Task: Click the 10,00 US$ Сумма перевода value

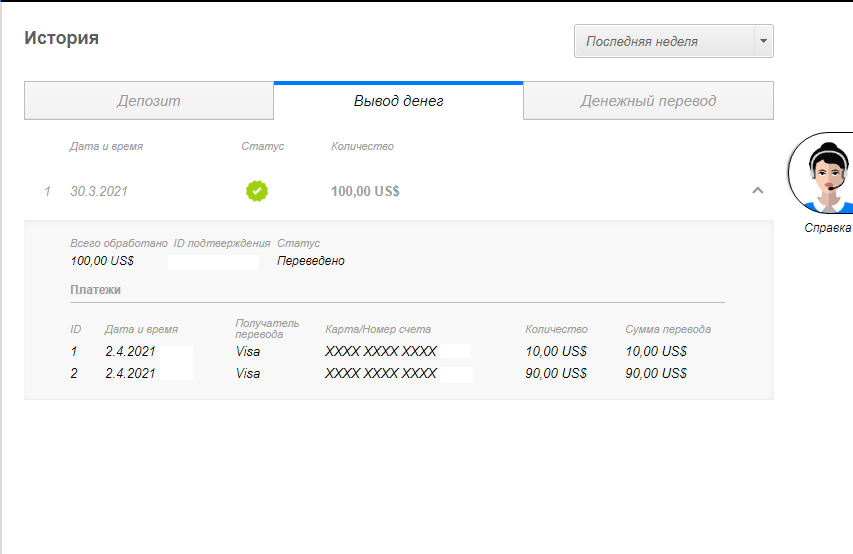Action: (656, 352)
